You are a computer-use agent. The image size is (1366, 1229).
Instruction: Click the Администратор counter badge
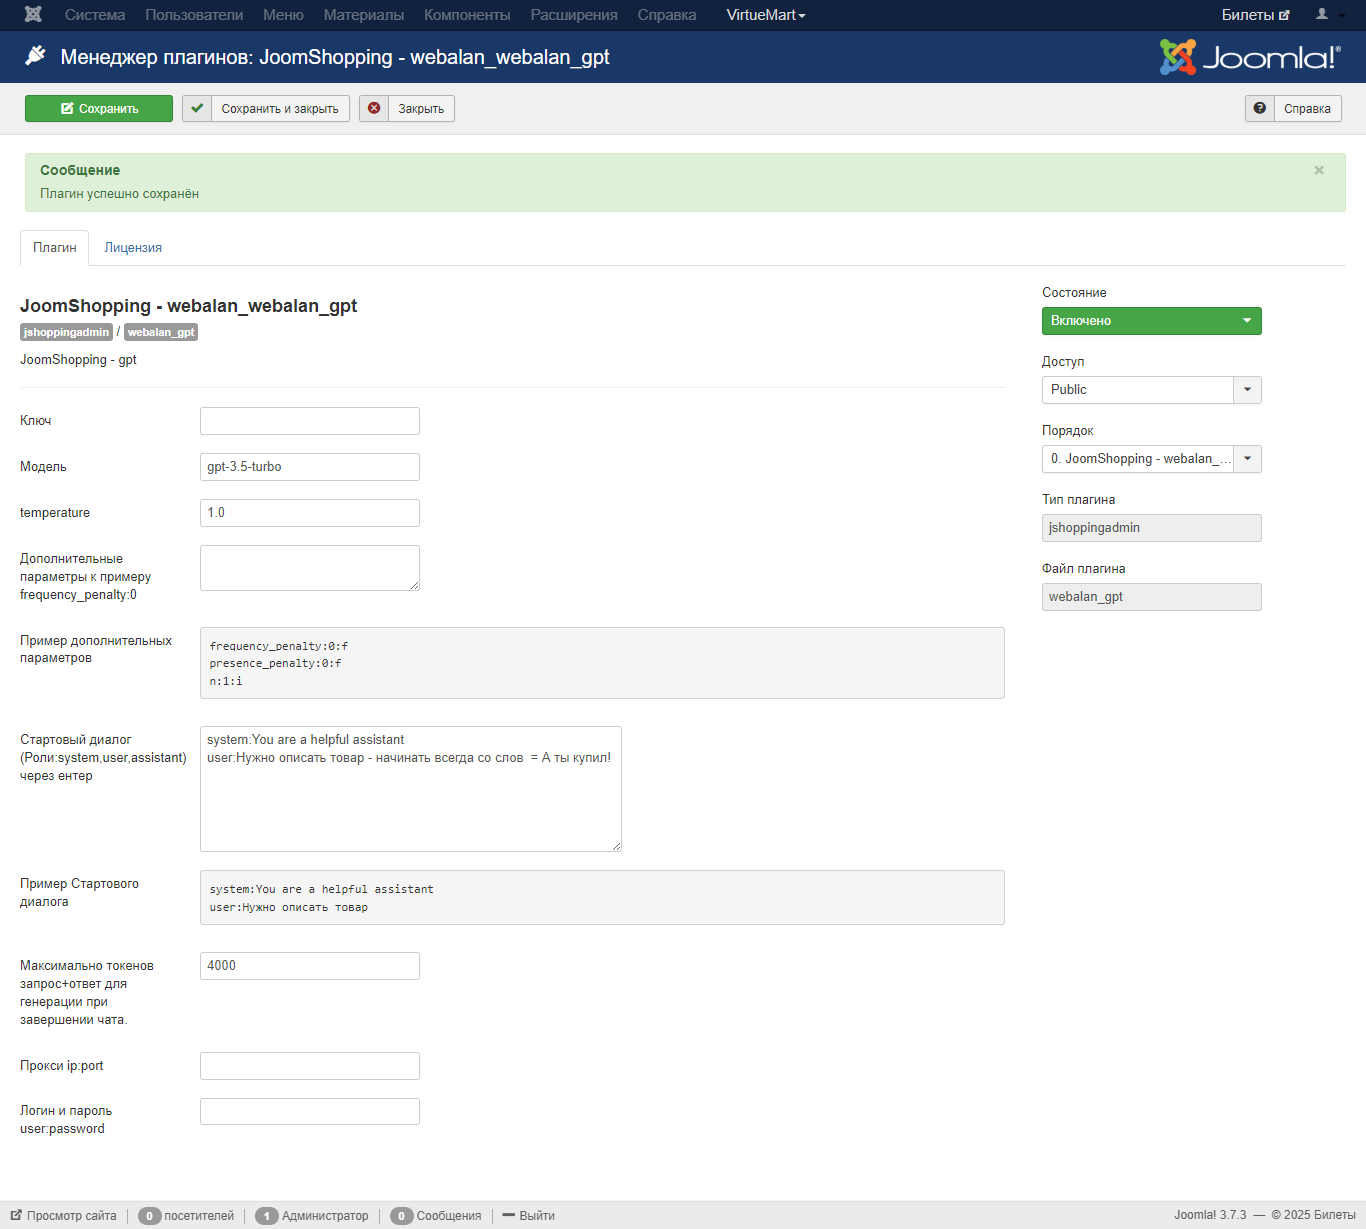click(266, 1216)
